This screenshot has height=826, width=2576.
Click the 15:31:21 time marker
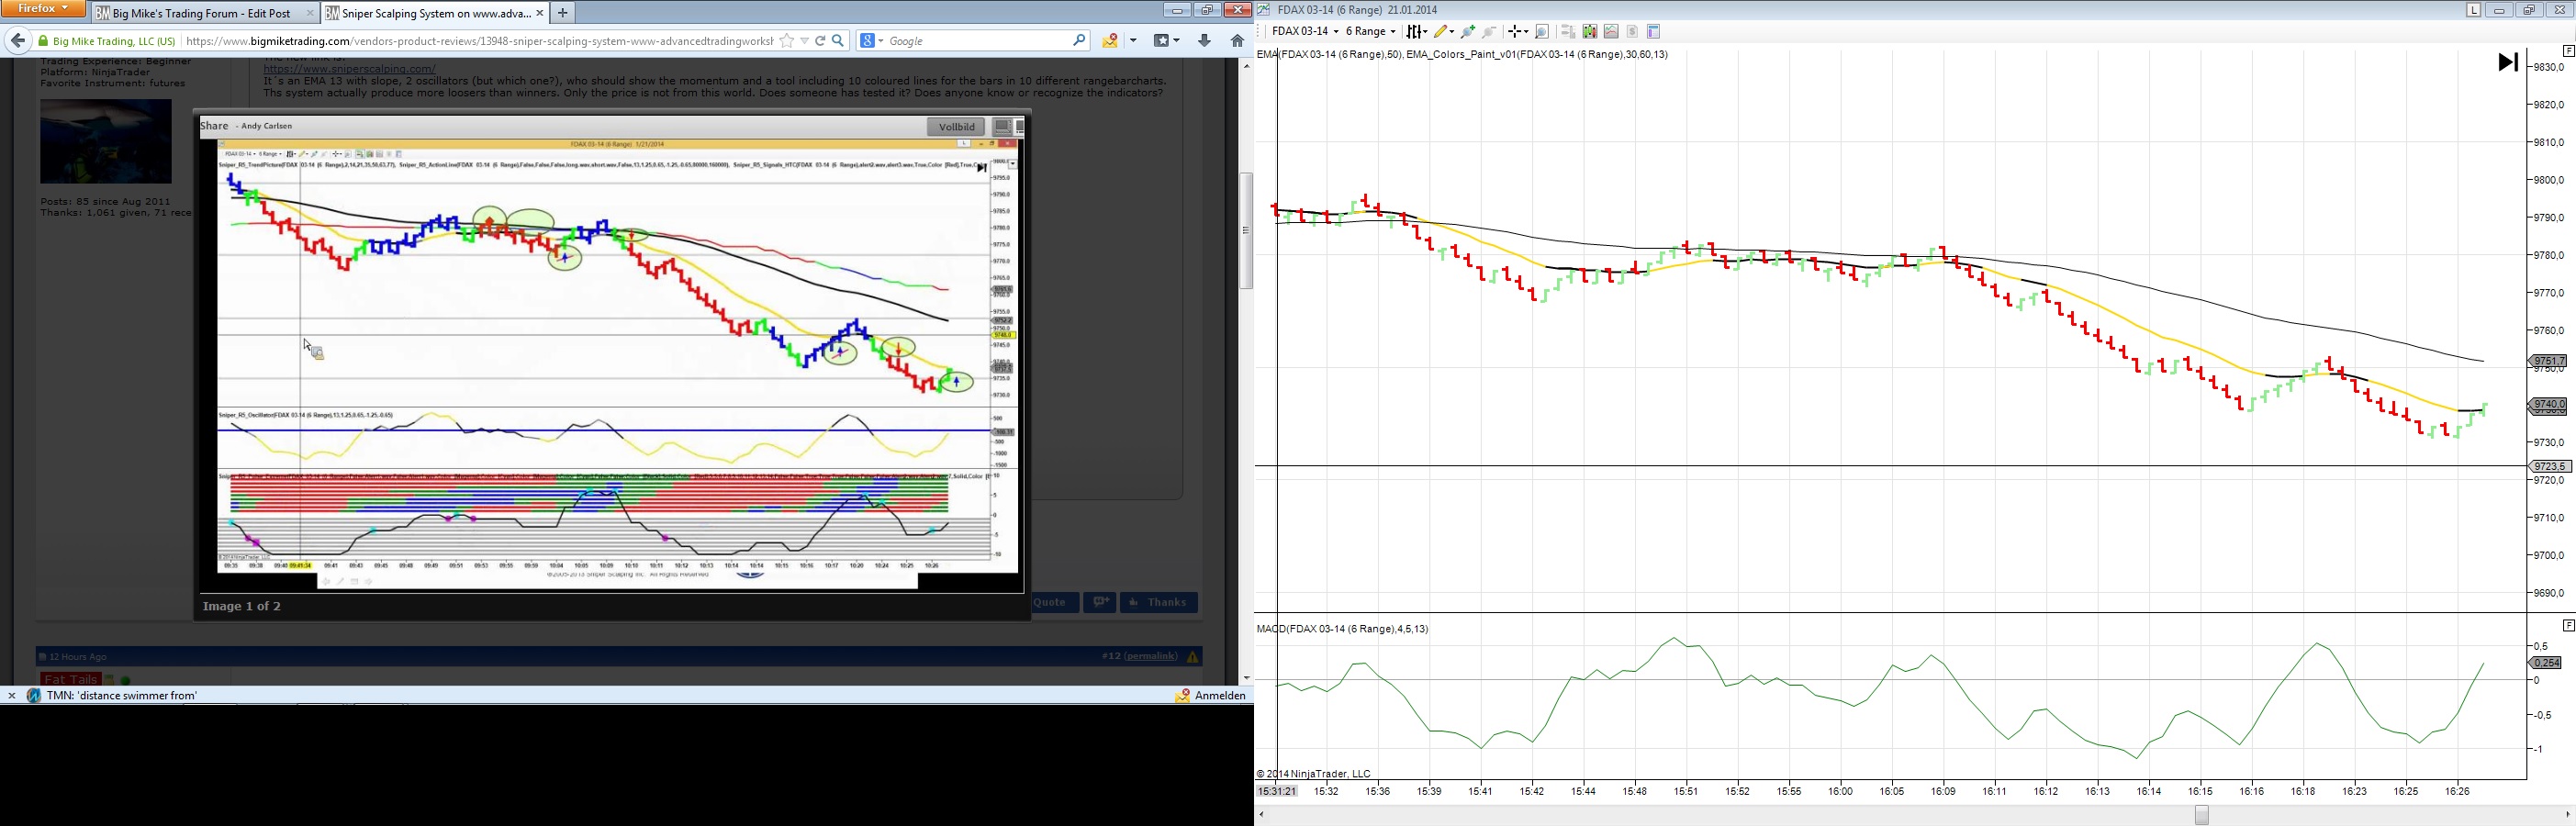1277,791
